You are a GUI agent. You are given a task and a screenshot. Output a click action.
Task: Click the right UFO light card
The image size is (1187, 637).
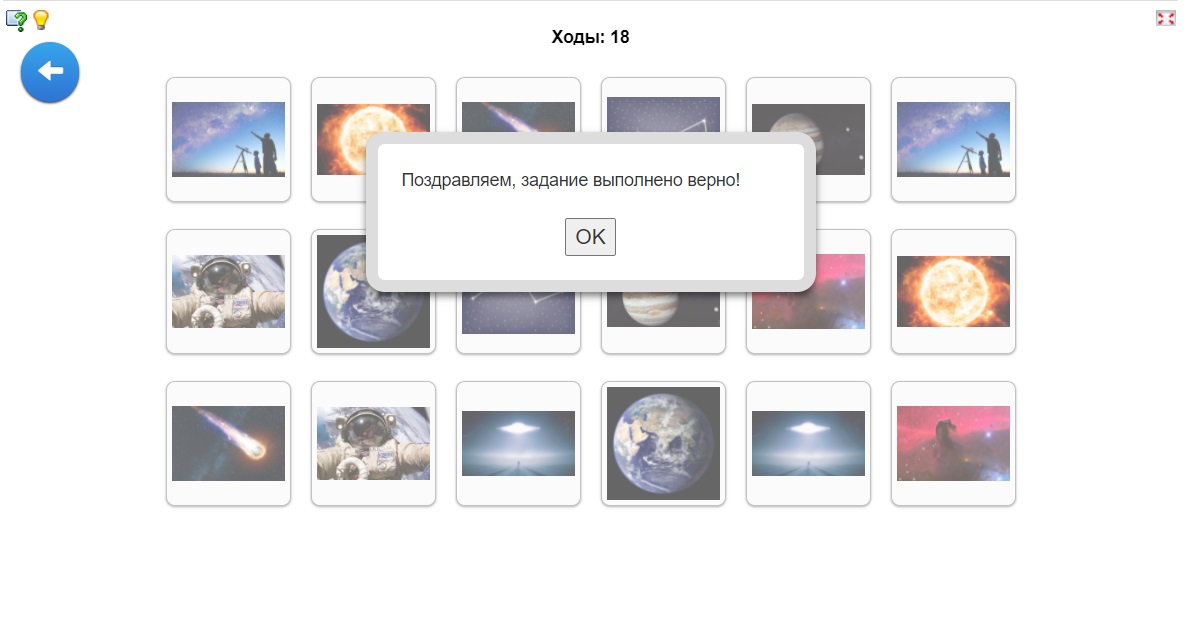pos(808,443)
